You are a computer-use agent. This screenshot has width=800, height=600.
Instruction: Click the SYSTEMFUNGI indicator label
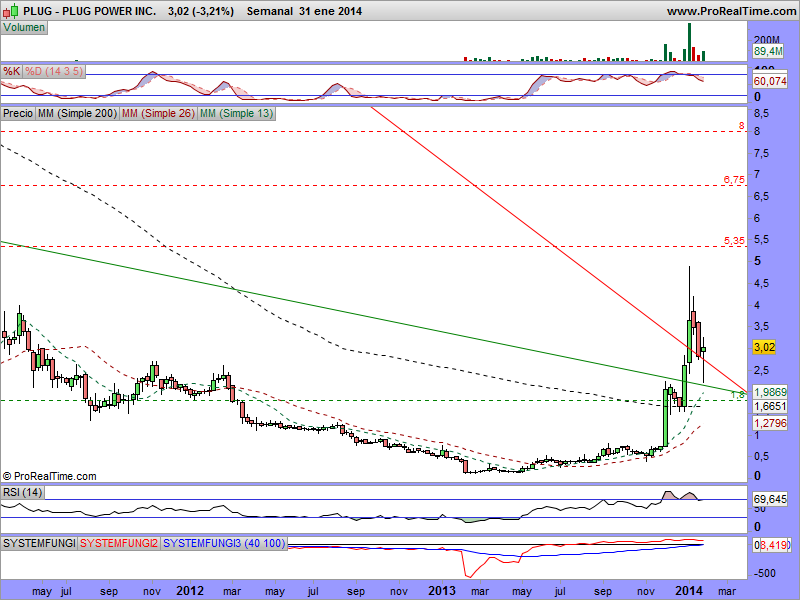(39, 543)
